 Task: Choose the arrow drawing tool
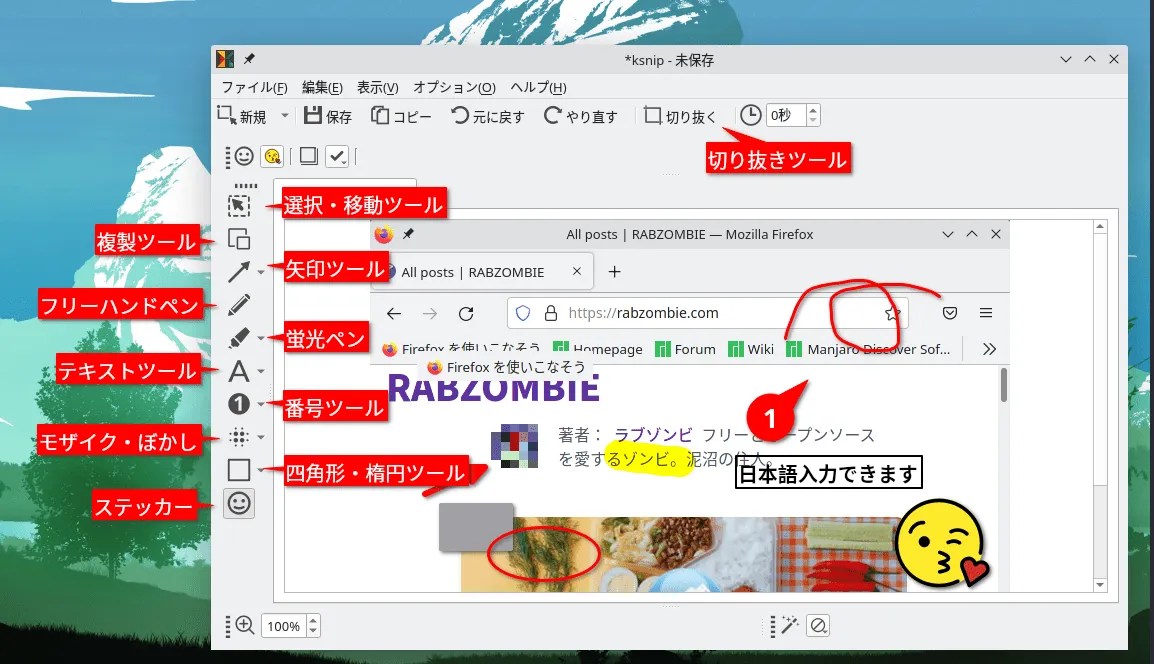click(x=238, y=272)
